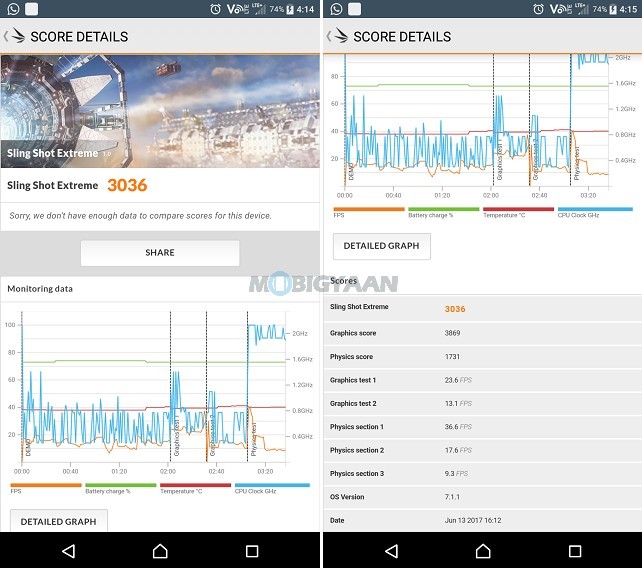Tap alarm clock icon in right status bar
The height and width of the screenshot is (568, 642).
(538, 9)
